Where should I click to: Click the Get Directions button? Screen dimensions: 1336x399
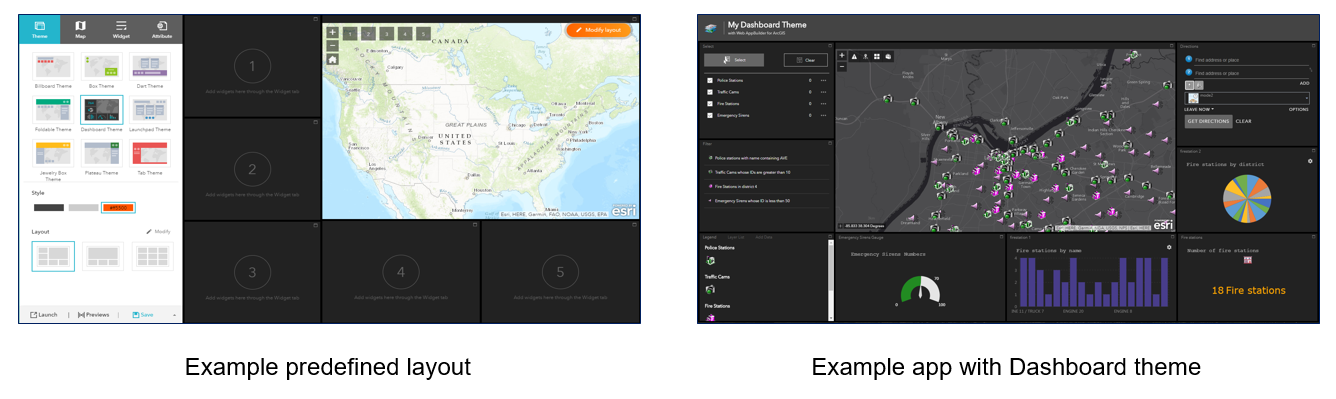point(1208,121)
